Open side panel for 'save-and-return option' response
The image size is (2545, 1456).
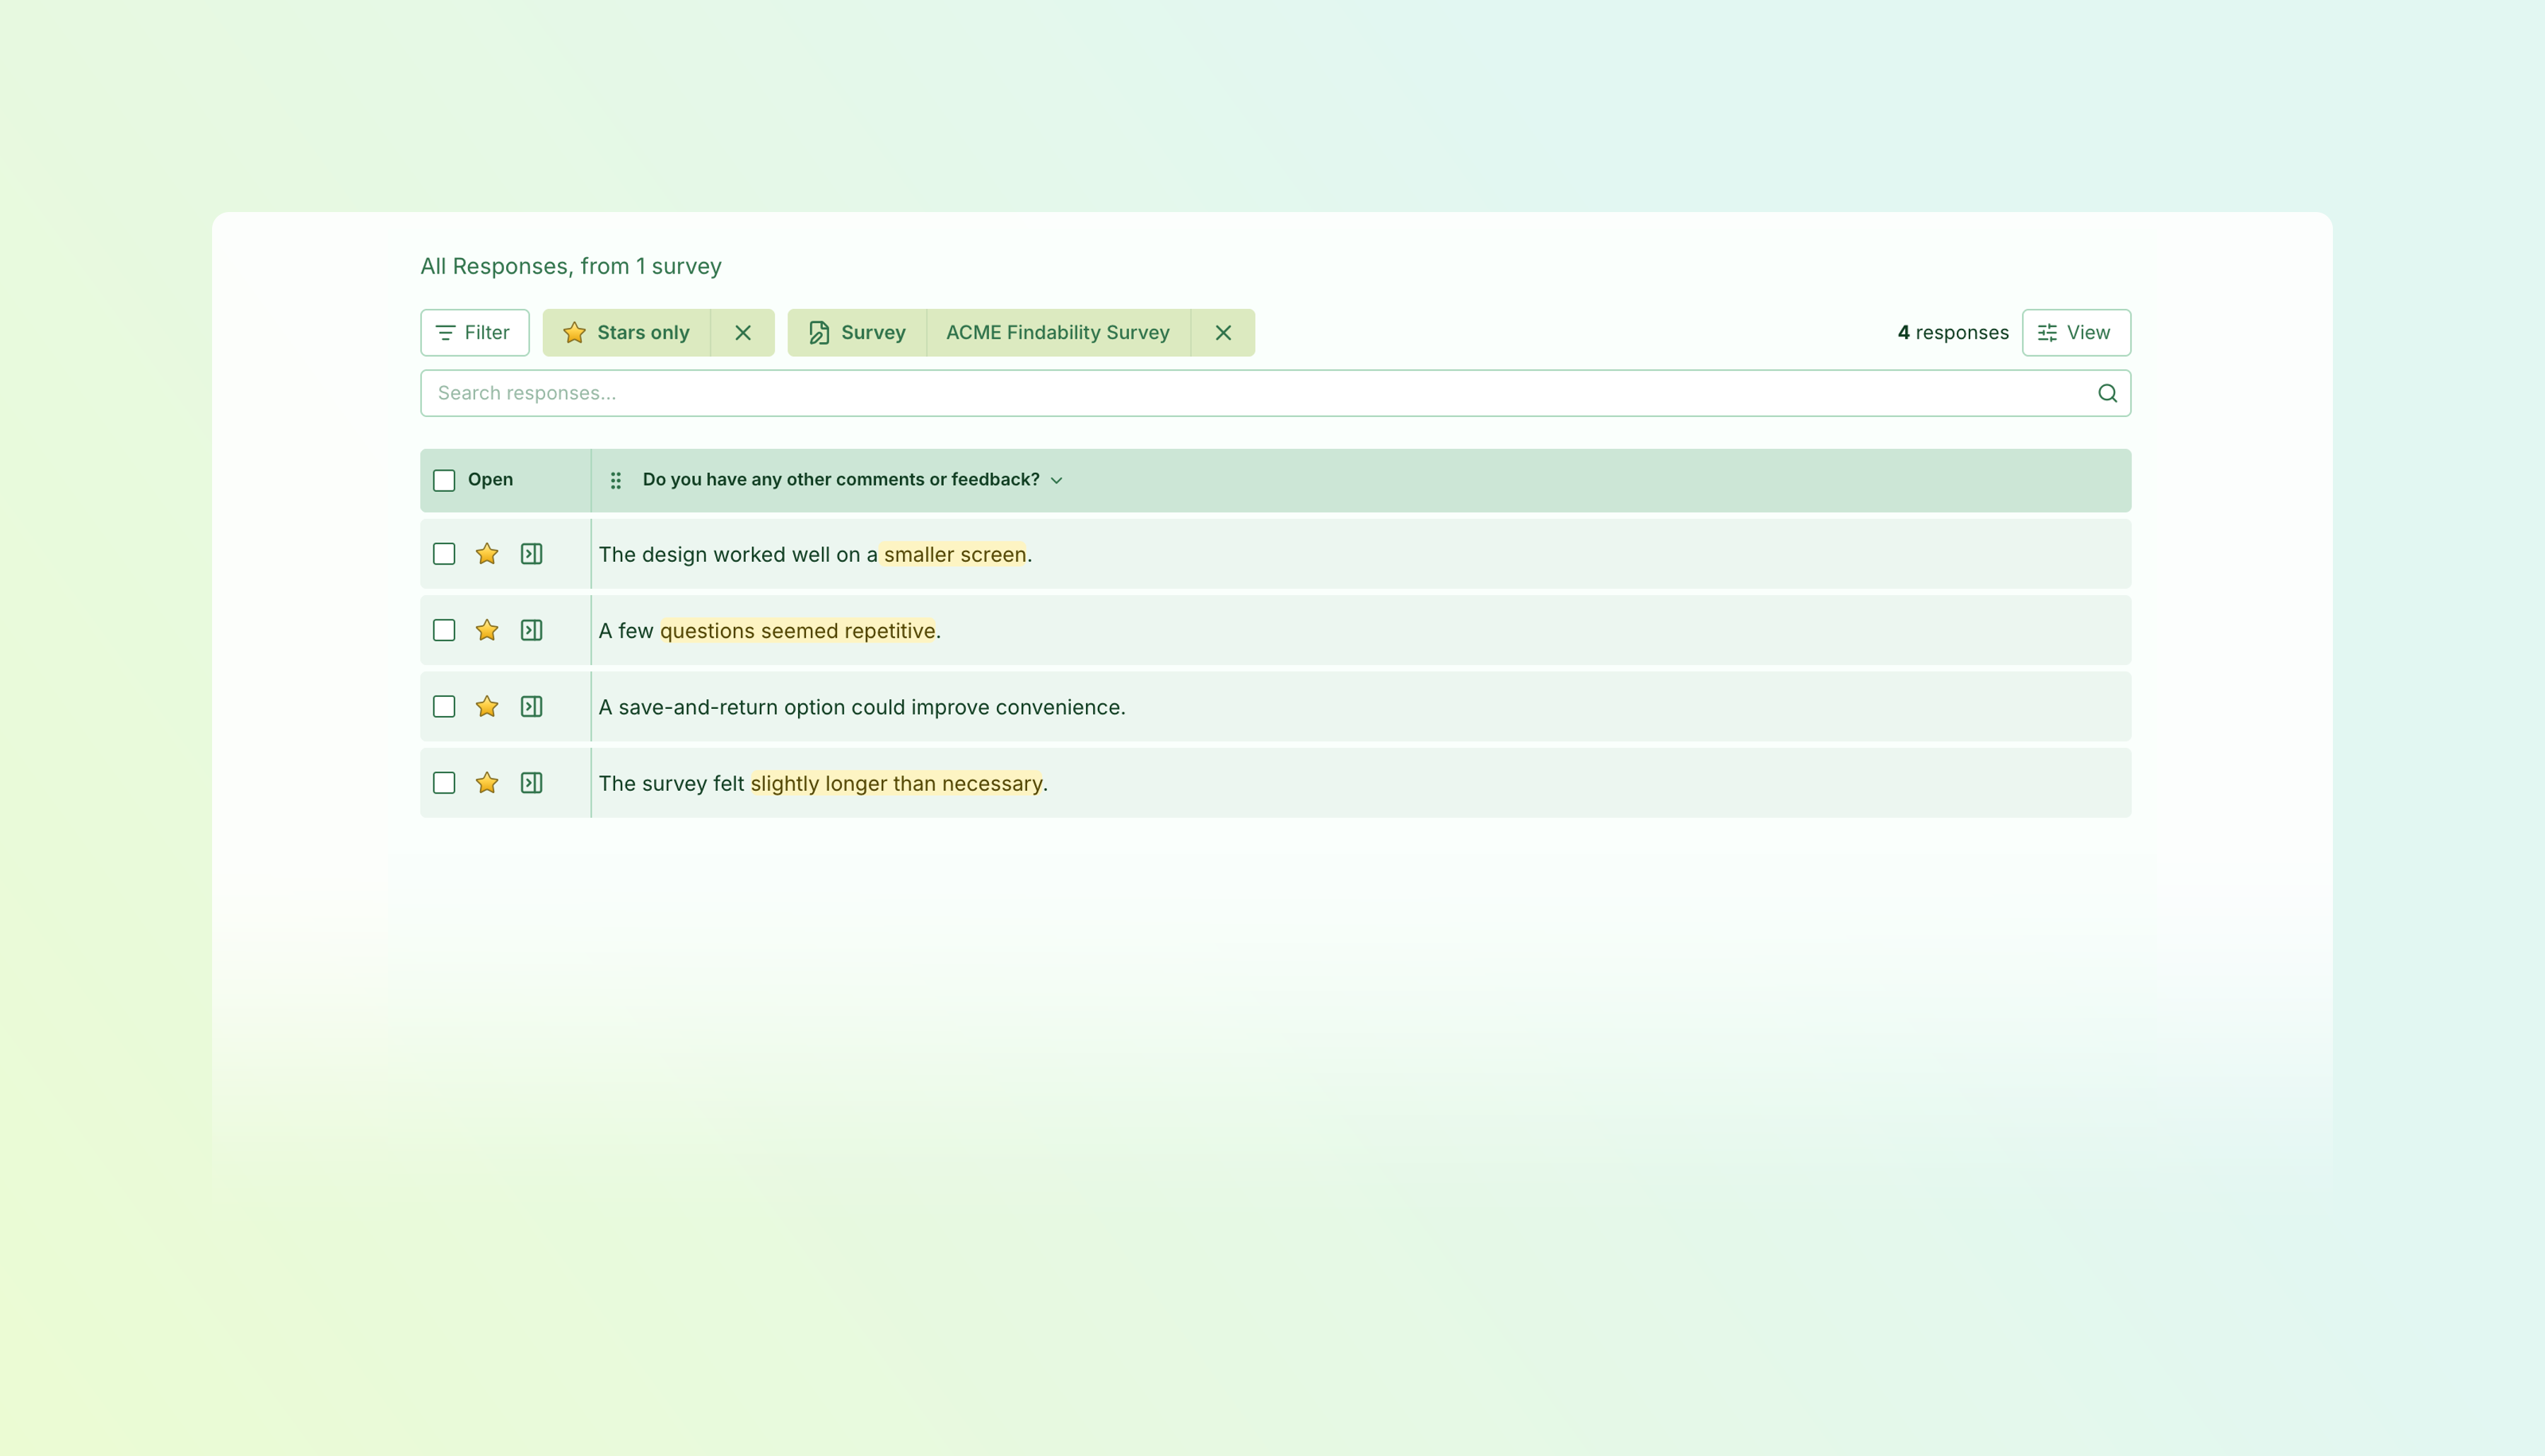pyautogui.click(x=531, y=706)
